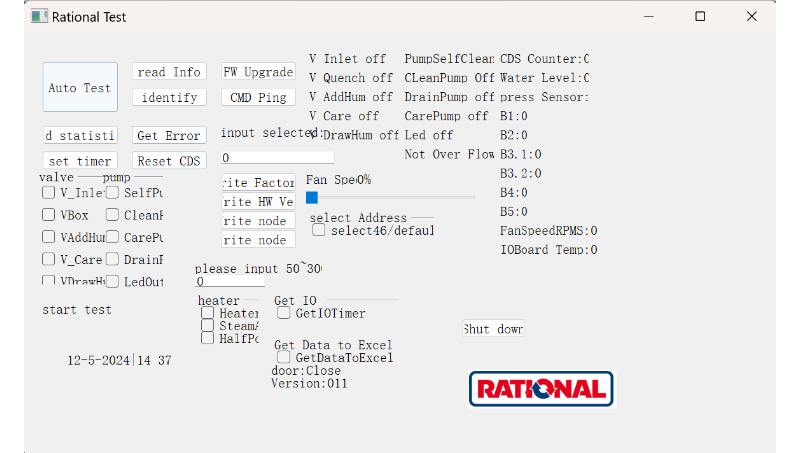Run CMD Ping
This screenshot has width=800, height=453.
pos(258,97)
